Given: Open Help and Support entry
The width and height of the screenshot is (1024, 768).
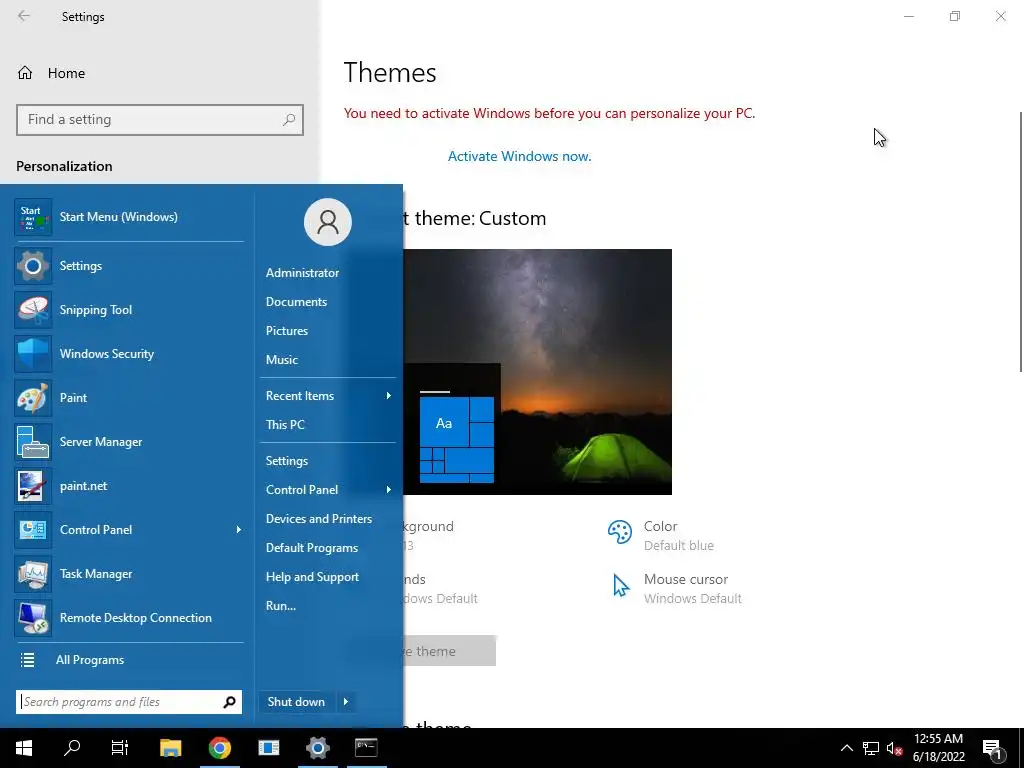Looking at the screenshot, I should [312, 577].
